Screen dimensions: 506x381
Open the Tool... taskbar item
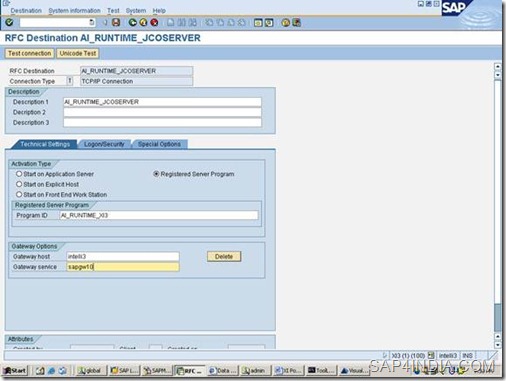tap(321, 370)
